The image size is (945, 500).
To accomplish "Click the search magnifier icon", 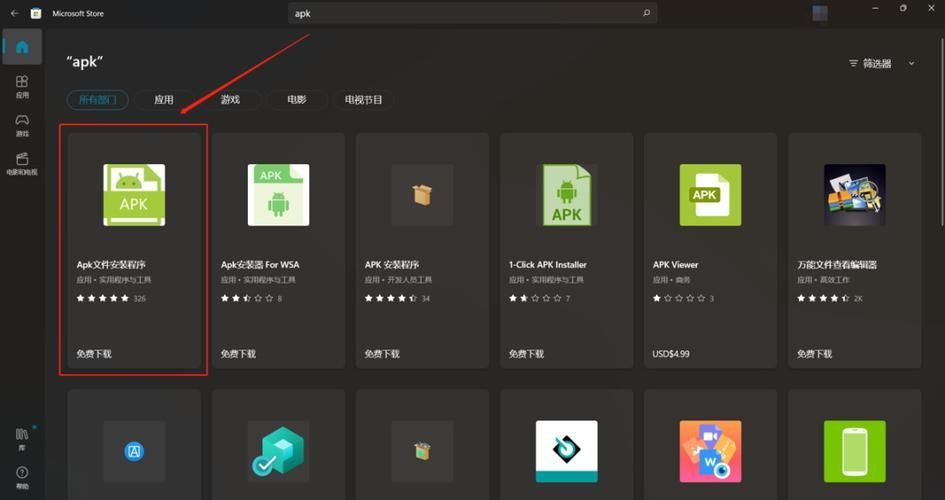I will (647, 13).
